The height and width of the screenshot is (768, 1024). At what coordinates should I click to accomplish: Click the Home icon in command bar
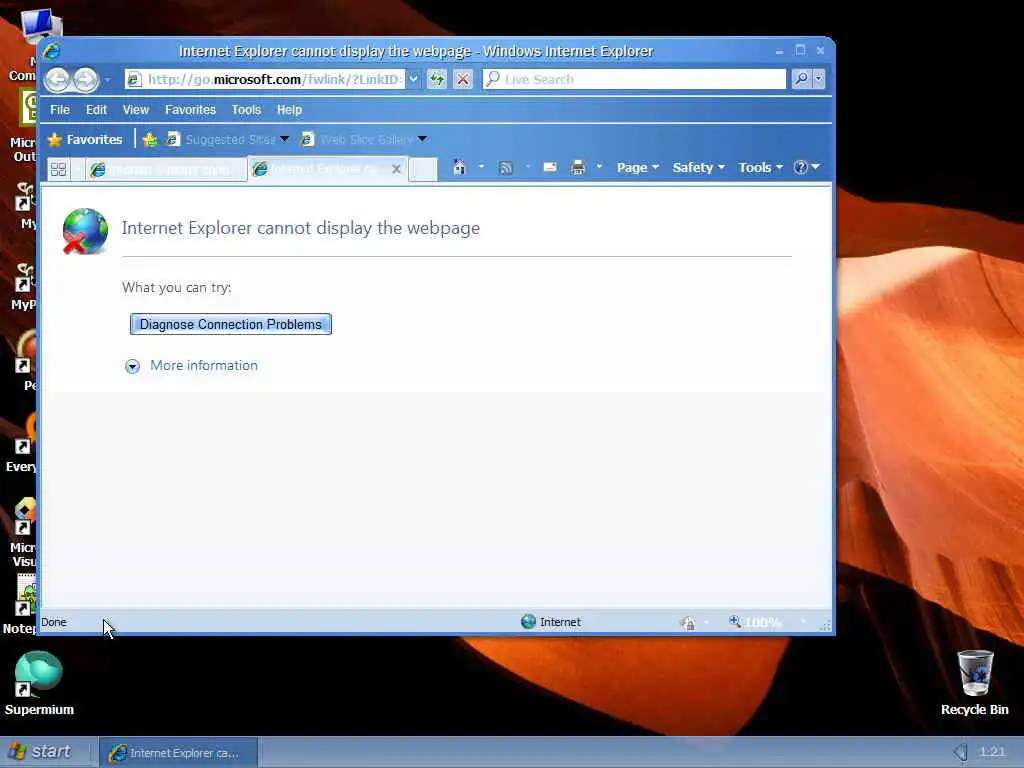tap(460, 167)
